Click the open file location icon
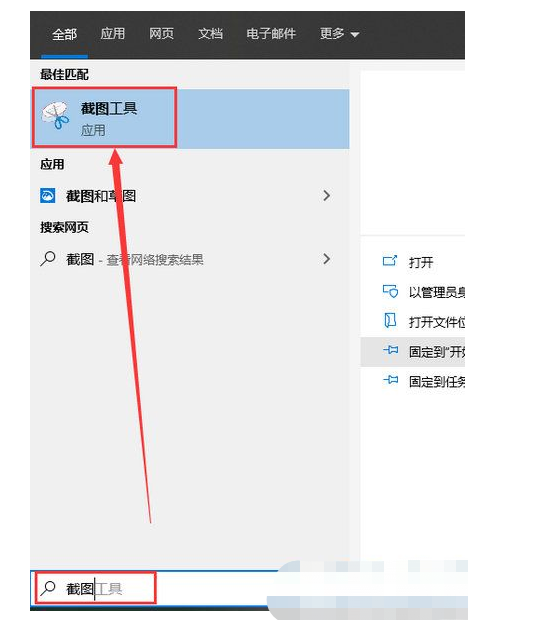This screenshot has height=626, width=556. (x=390, y=321)
